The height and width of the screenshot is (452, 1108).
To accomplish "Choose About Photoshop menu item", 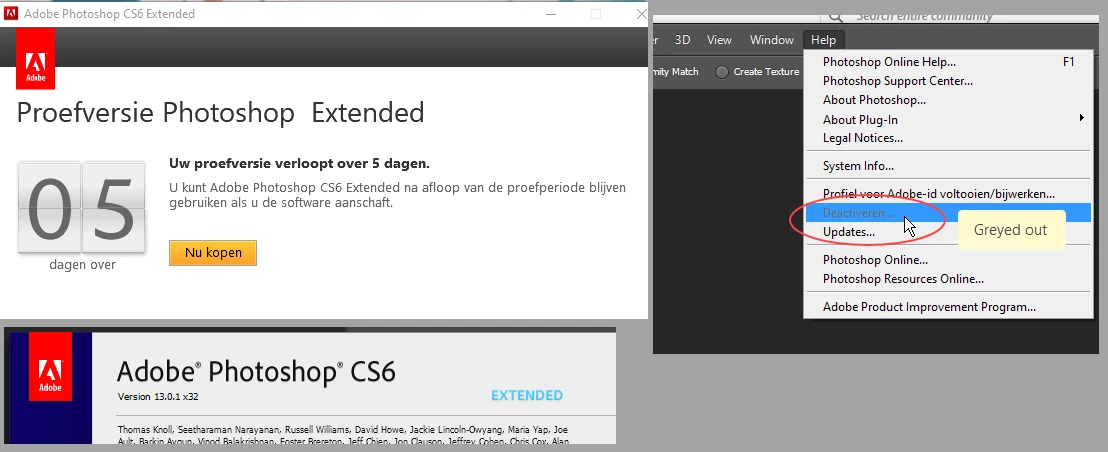I will pyautogui.click(x=948, y=100).
